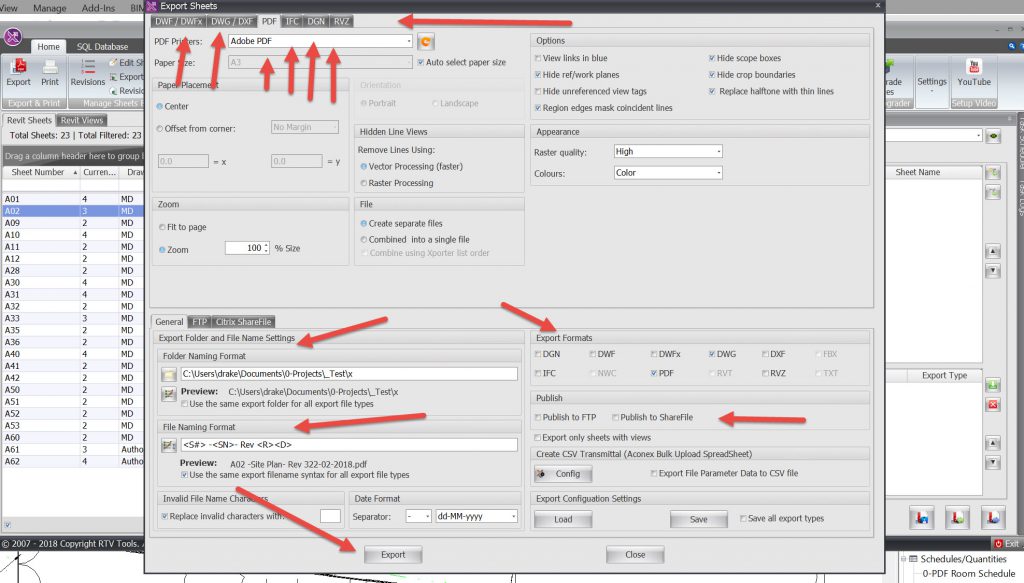Click the folder browse icon for export folder
Screen dimensions: 1024x583
169,374
